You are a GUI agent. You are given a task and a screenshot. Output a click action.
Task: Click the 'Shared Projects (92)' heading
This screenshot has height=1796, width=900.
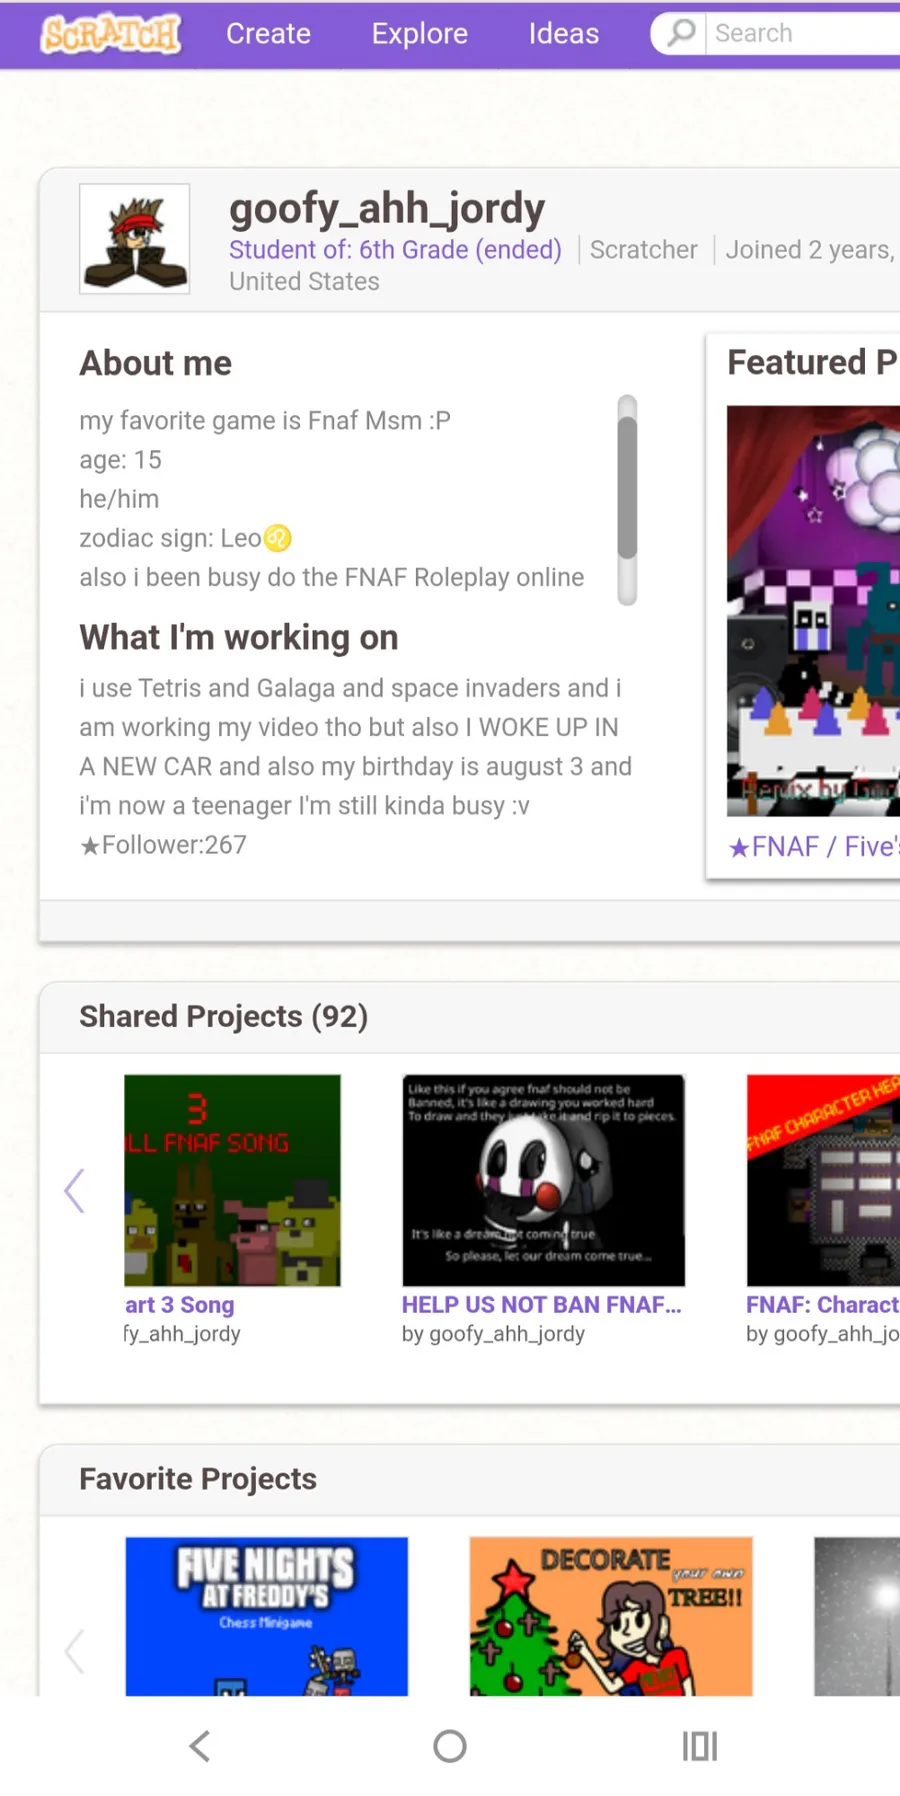(224, 1016)
